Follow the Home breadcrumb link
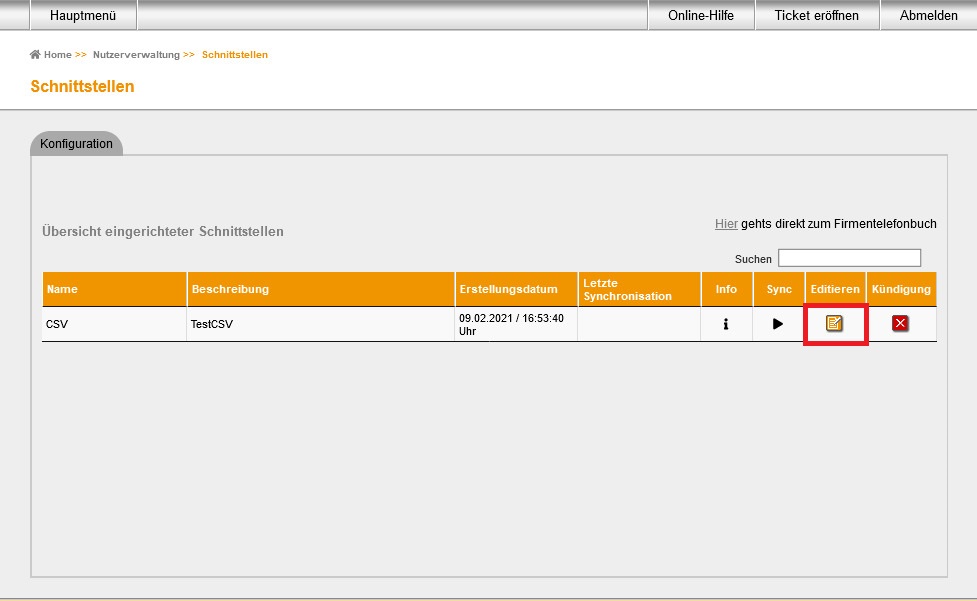 point(58,55)
